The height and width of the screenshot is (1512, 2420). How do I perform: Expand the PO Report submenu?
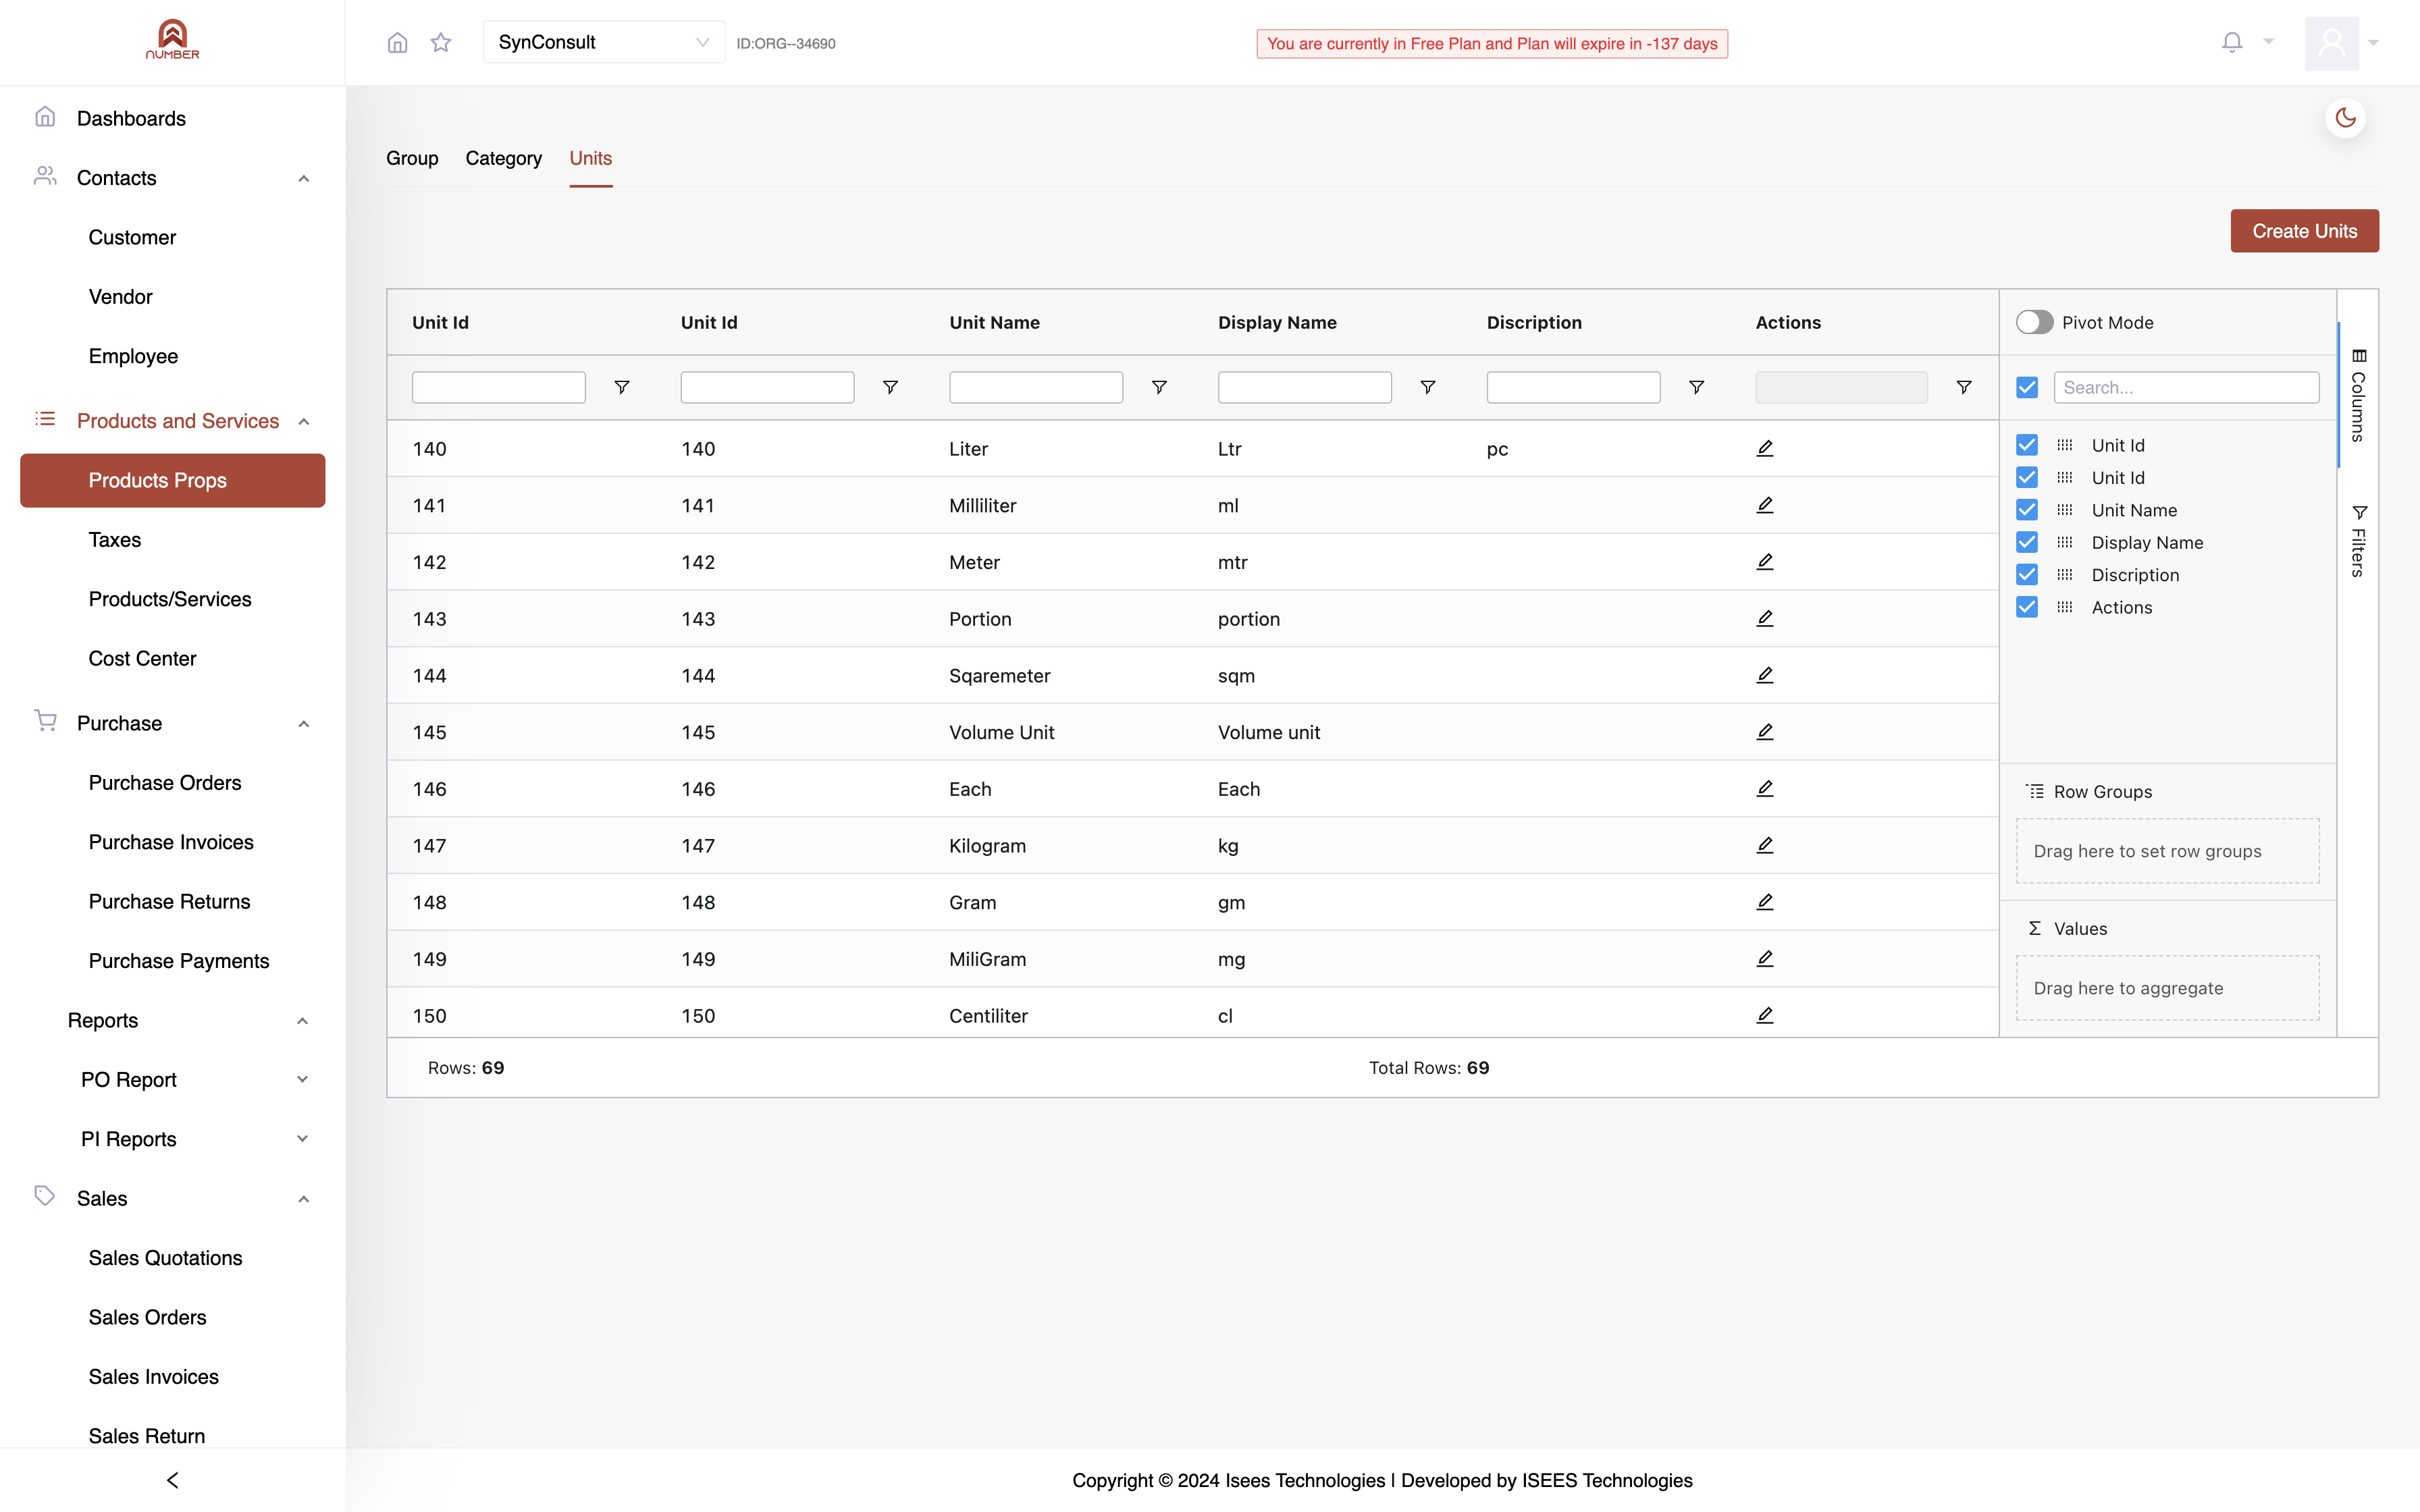[x=302, y=1079]
